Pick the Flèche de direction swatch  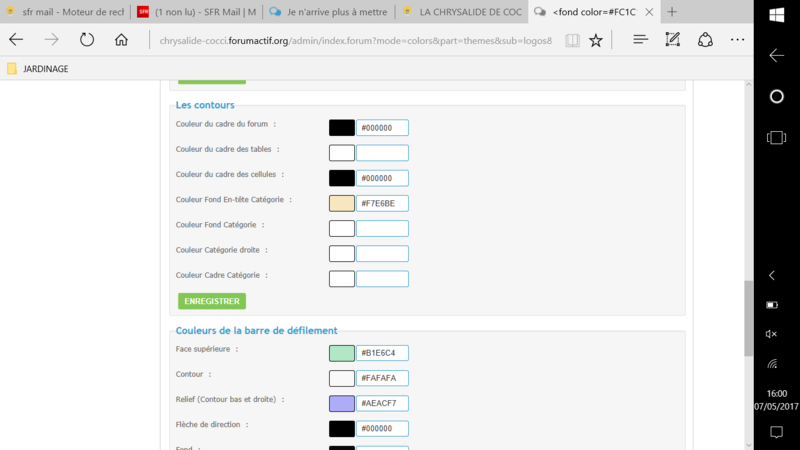click(x=342, y=429)
